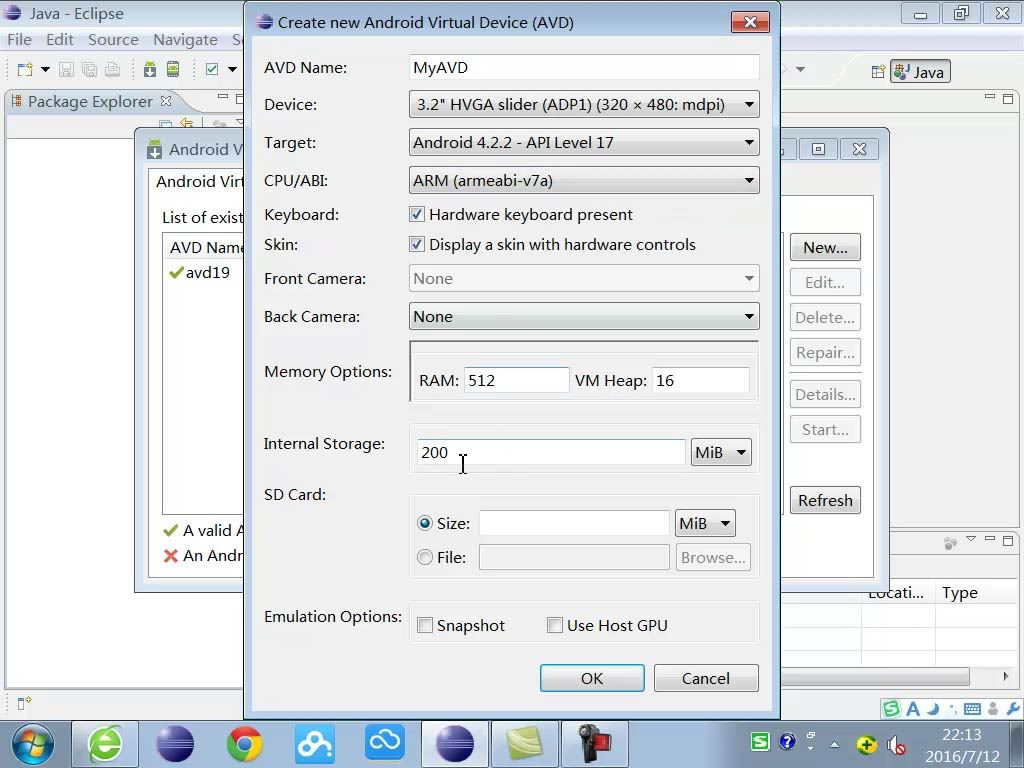Image resolution: width=1024 pixels, height=768 pixels.
Task: Click the Eclipse bottom horizontal scrollbar
Action: (x=875, y=677)
